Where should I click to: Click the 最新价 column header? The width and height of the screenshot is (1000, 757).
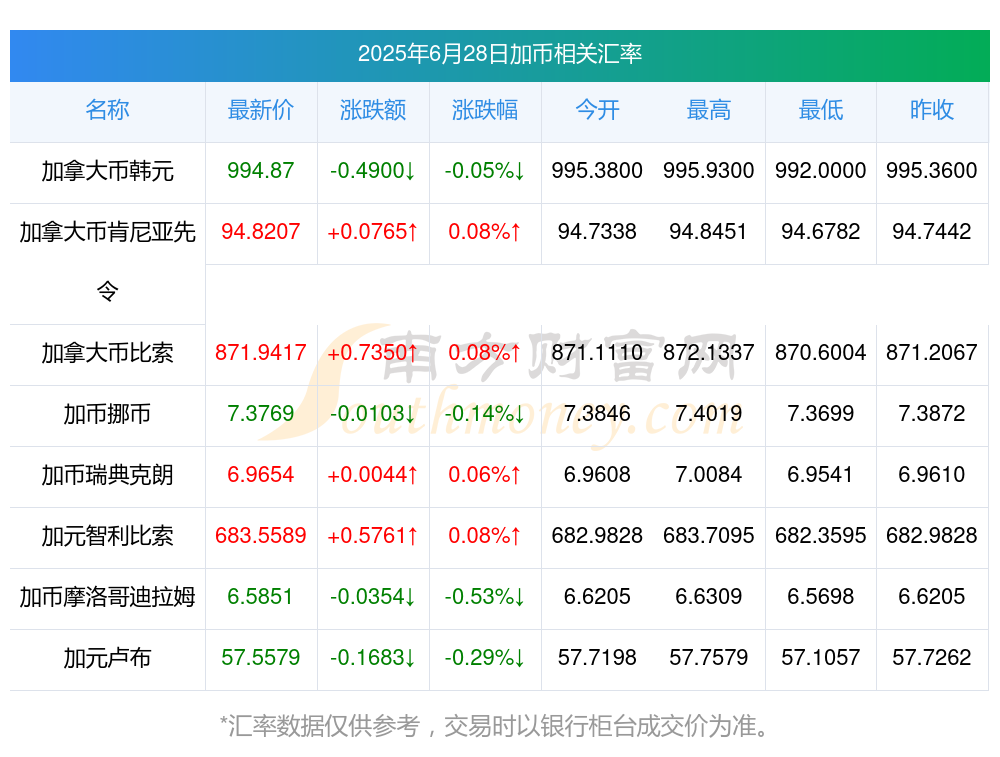tap(261, 110)
